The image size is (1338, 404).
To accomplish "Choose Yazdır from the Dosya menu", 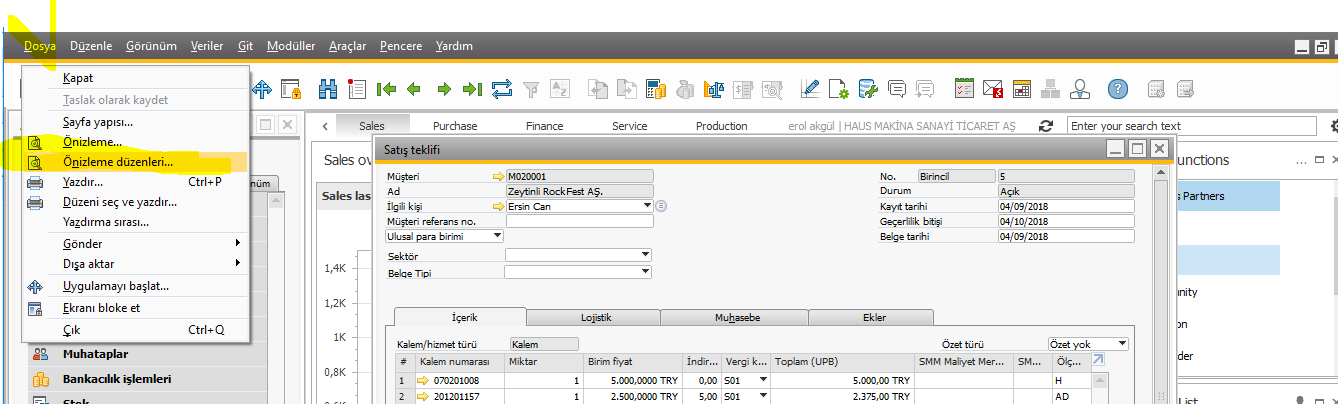I will (83, 182).
